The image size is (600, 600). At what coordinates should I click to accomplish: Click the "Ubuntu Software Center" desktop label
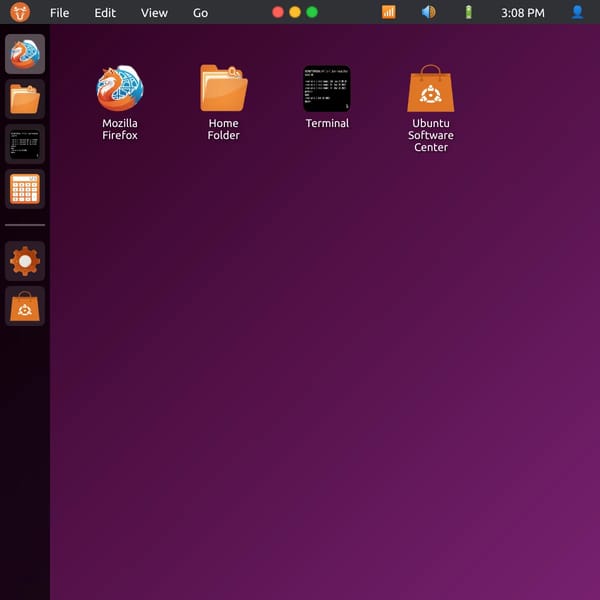tap(430, 135)
